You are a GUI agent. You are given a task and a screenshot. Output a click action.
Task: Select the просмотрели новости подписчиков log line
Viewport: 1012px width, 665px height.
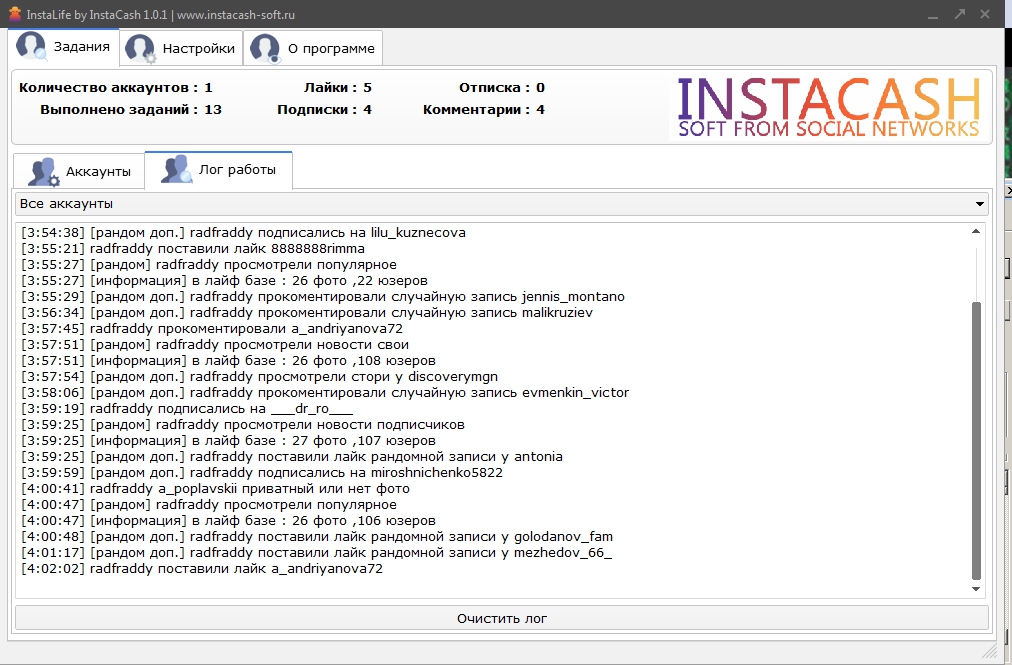tap(243, 425)
